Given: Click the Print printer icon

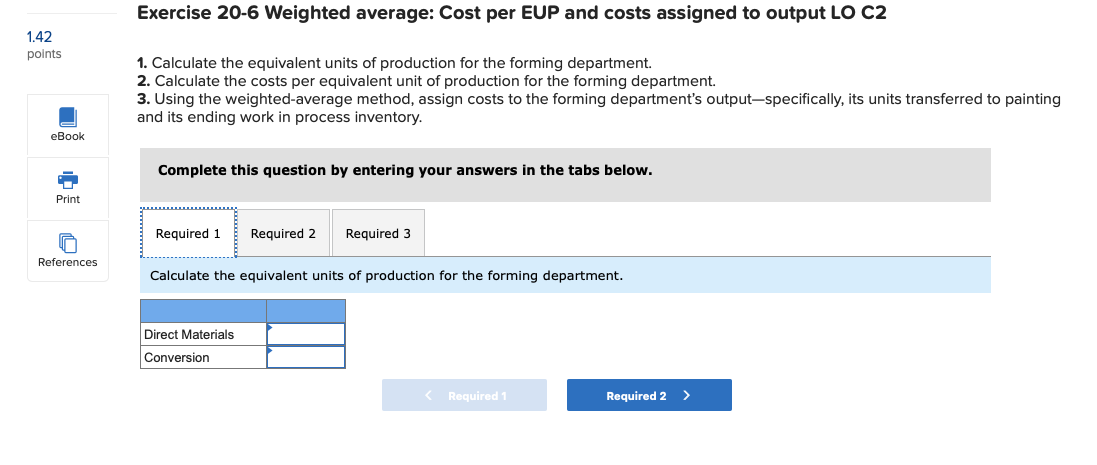Looking at the screenshot, I should [67, 179].
